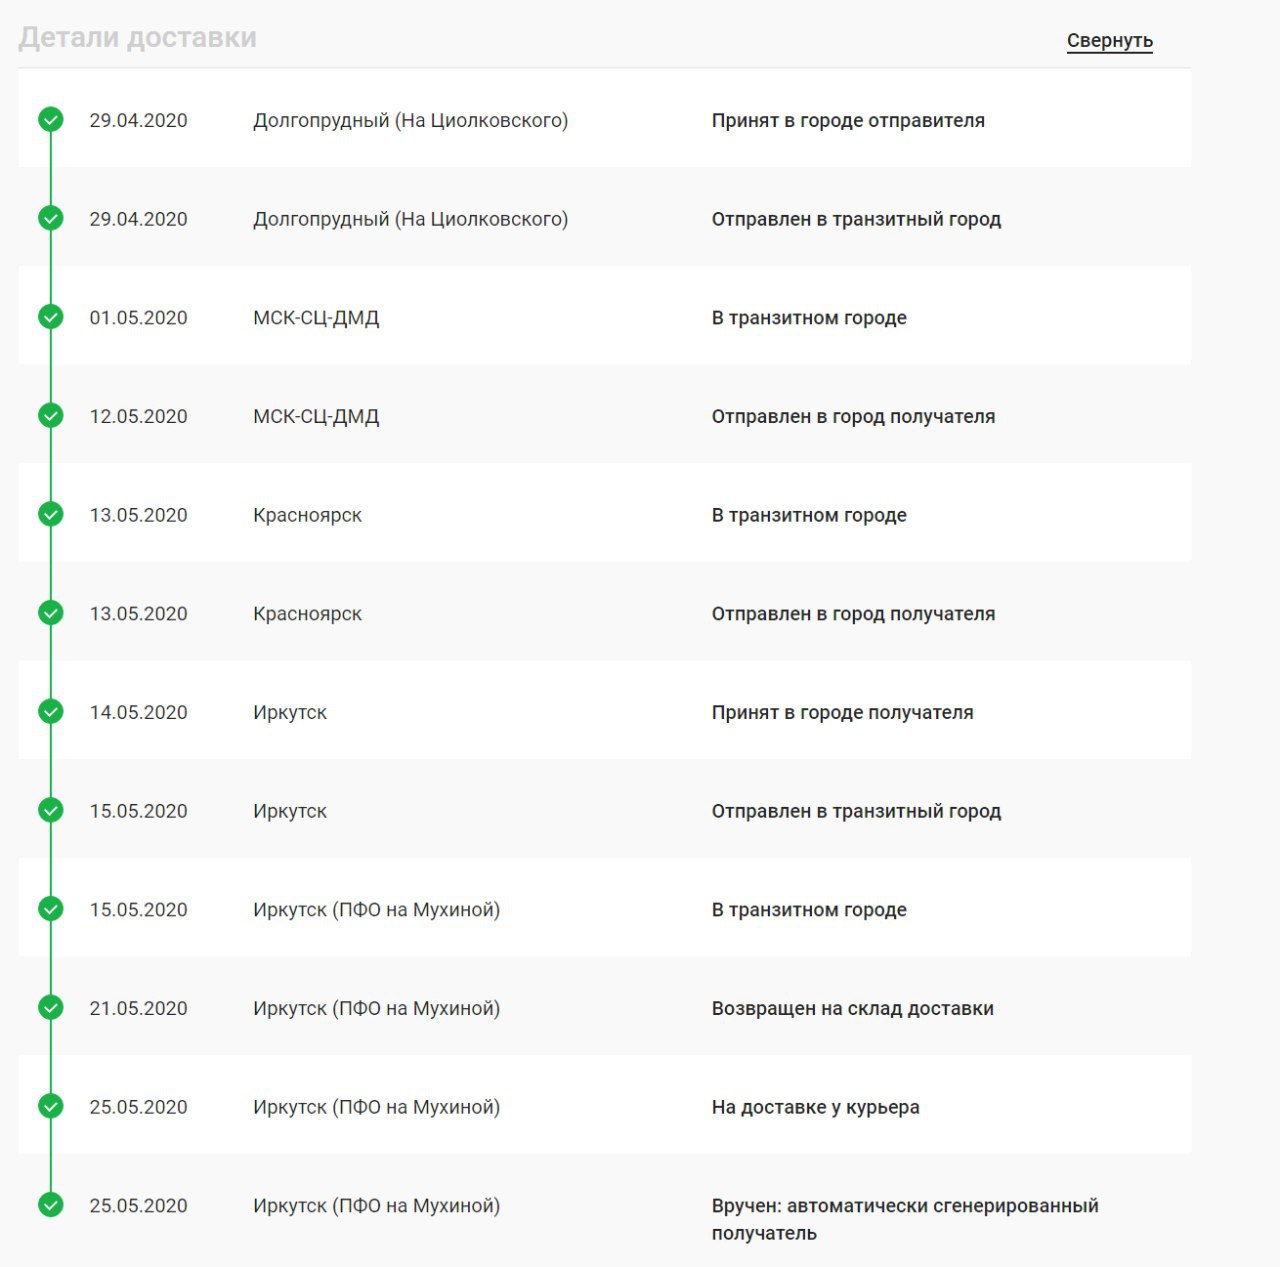This screenshot has width=1280, height=1267.
Task: Select В транзитном городе in ПФО на Мухиной row
Action: [809, 910]
